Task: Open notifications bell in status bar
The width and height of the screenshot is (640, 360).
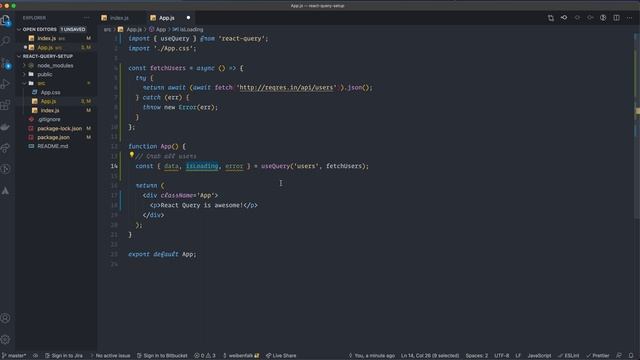Action: click(631, 356)
